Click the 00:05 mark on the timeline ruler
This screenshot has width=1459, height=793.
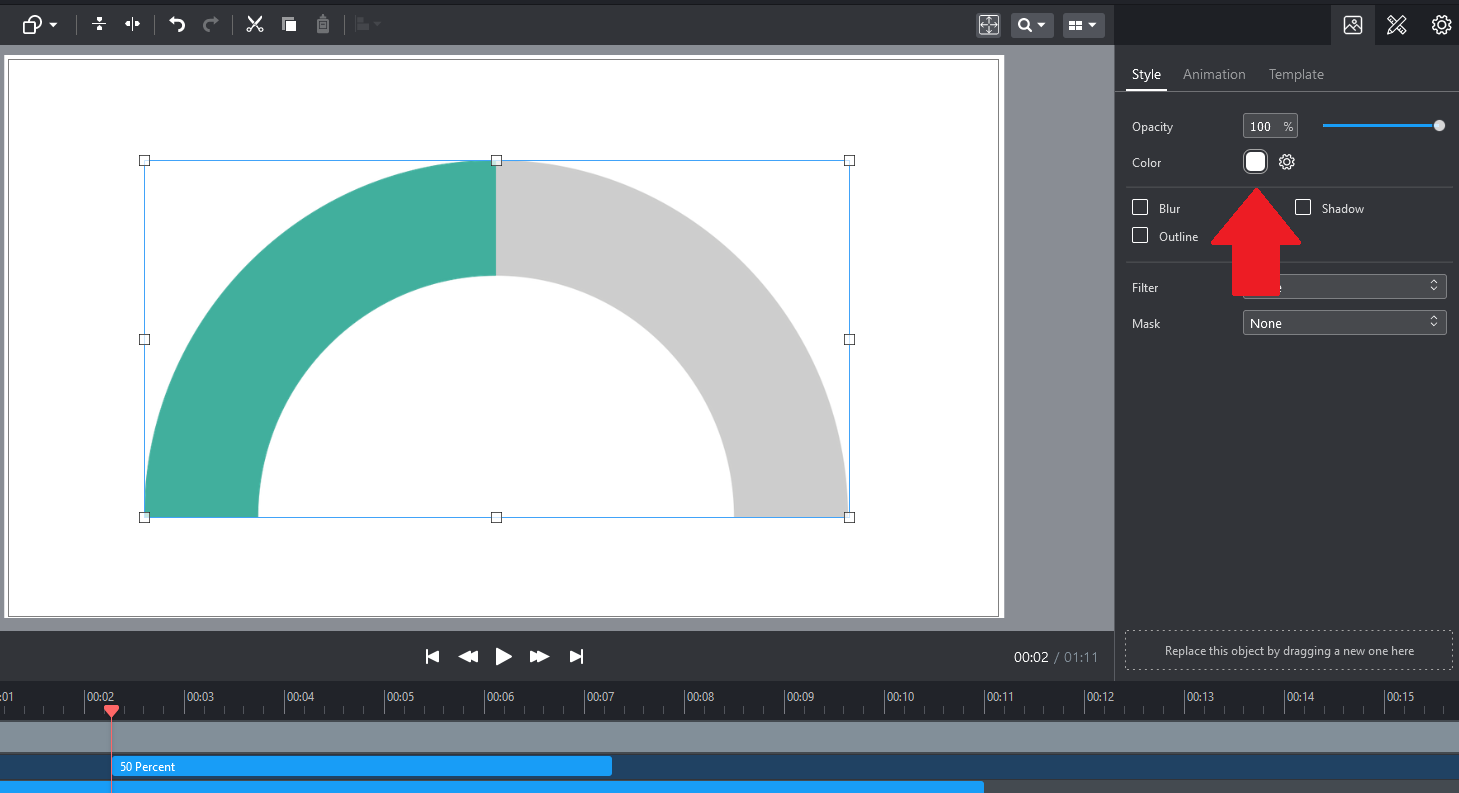pos(400,696)
